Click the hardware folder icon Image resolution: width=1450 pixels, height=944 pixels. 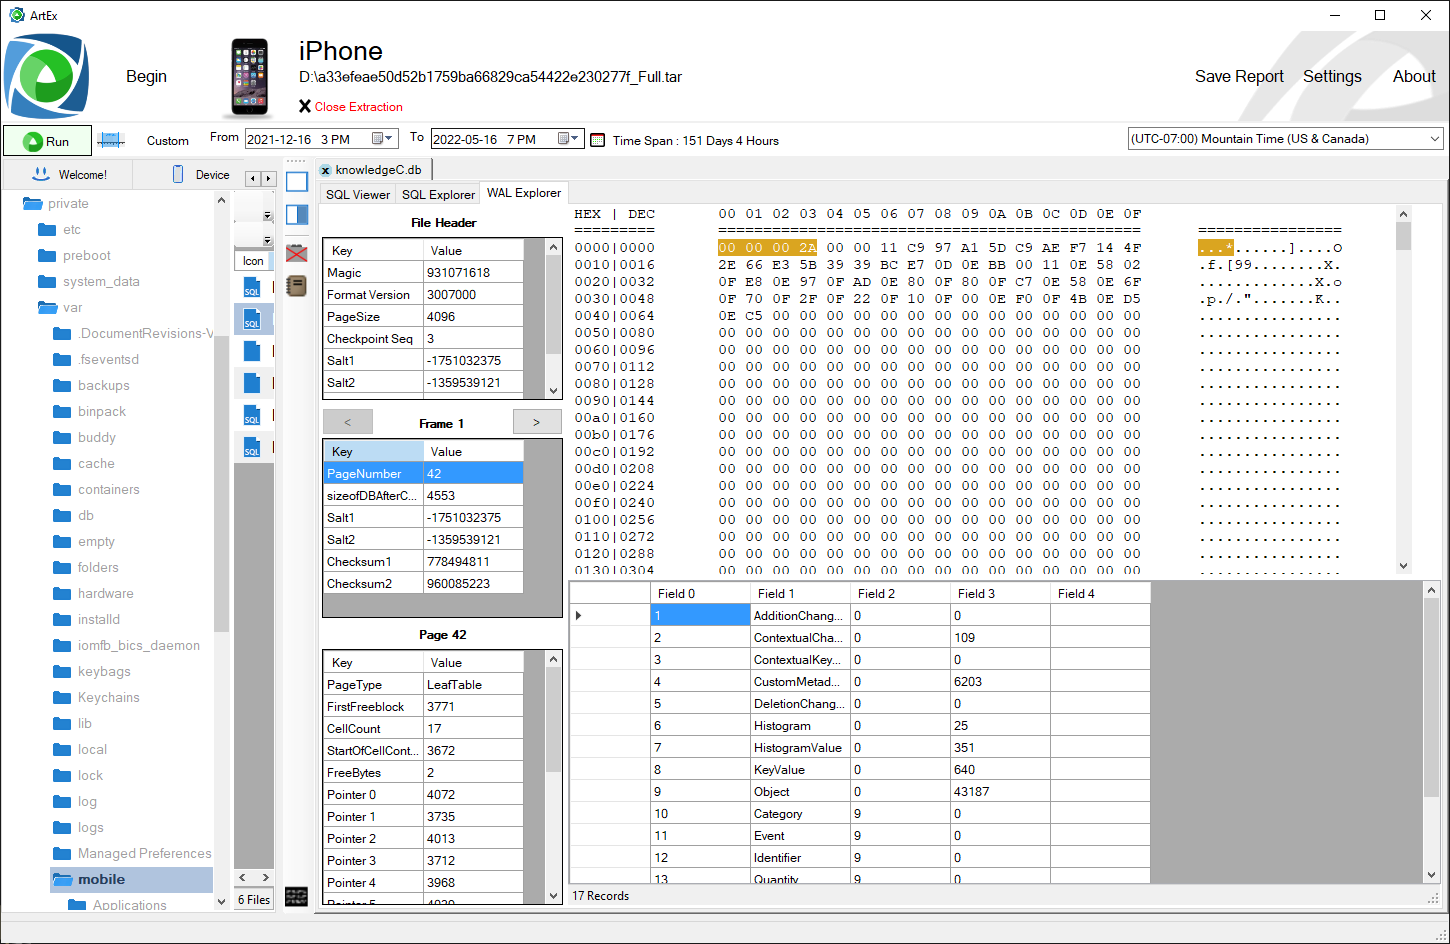[x=62, y=594]
